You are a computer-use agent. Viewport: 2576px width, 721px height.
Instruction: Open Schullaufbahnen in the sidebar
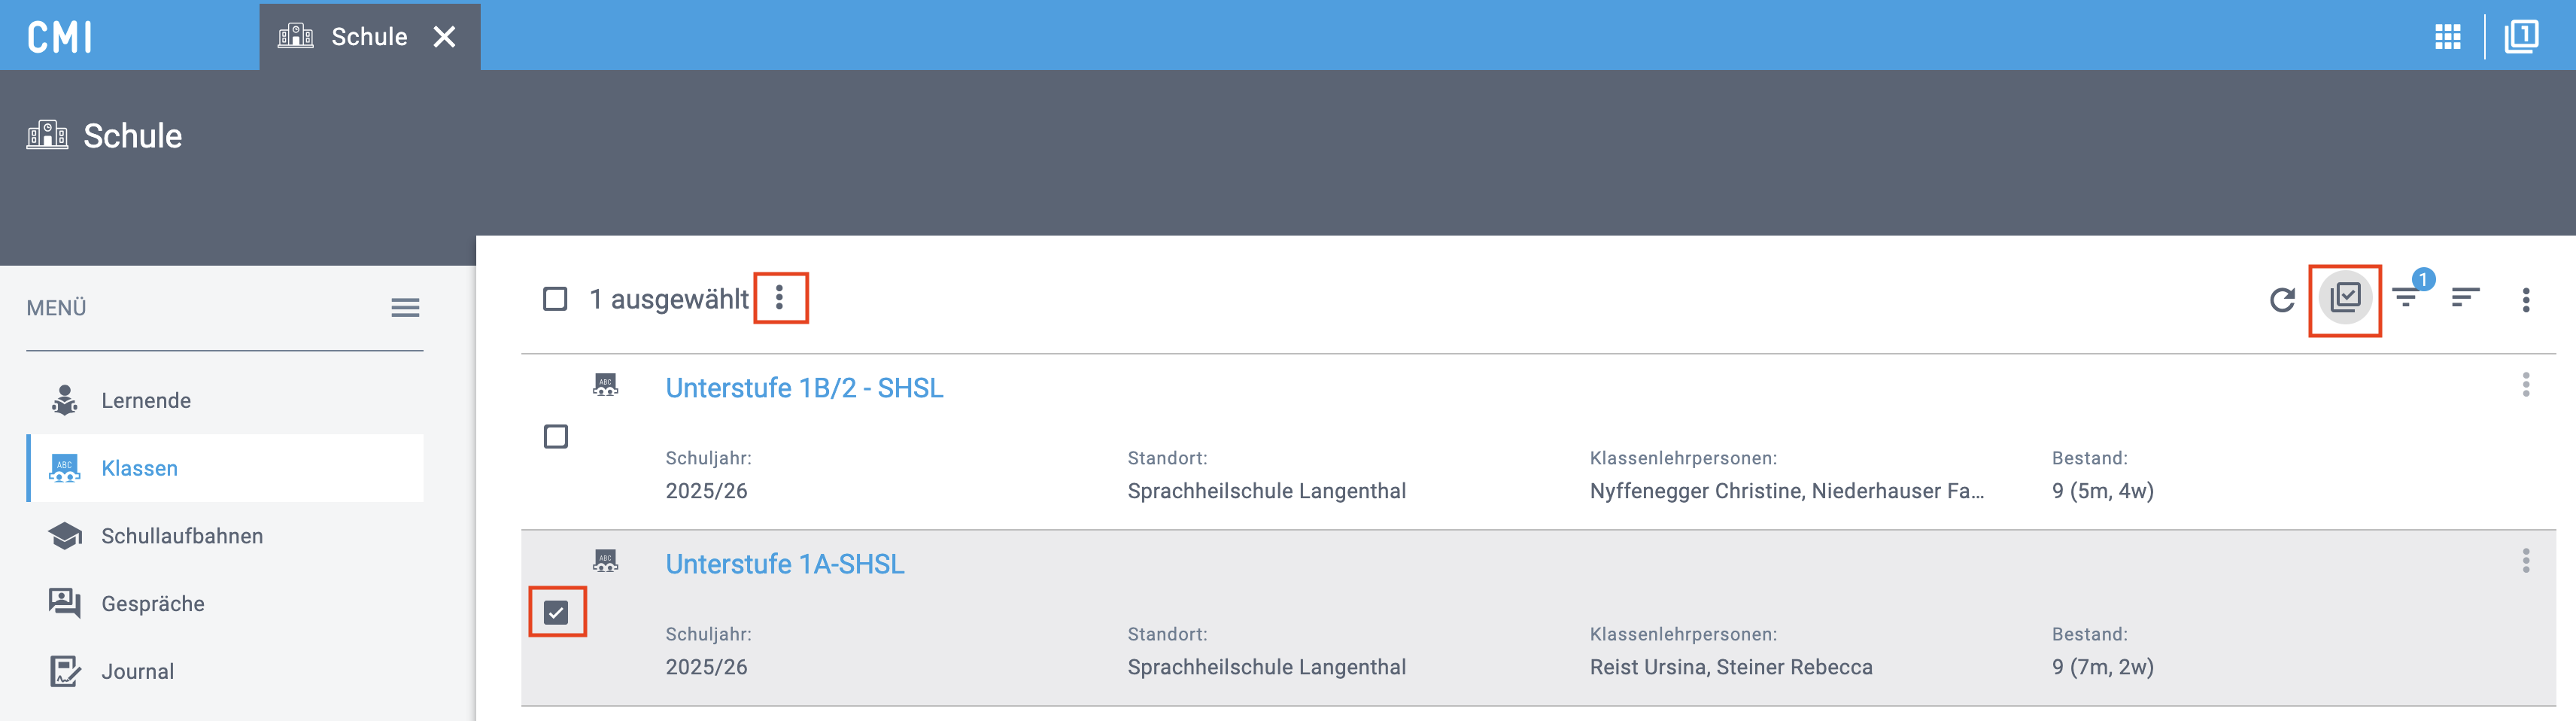(182, 536)
